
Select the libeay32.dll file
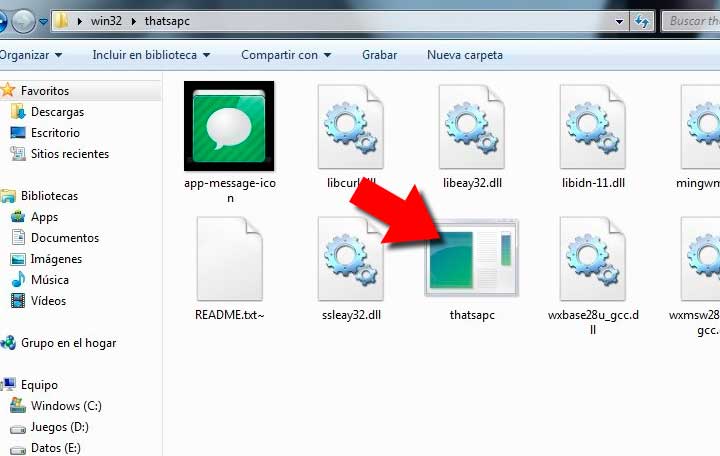[x=472, y=127]
